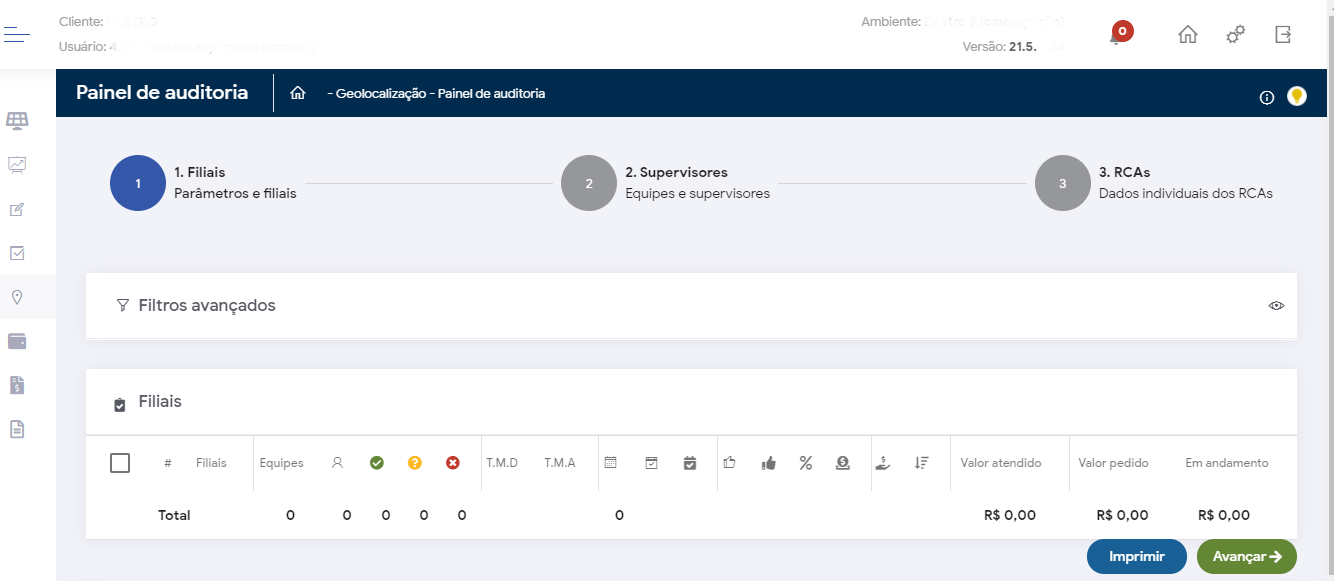Click the geolocation pin sidebar icon
This screenshot has width=1334, height=581.
(x=17, y=297)
